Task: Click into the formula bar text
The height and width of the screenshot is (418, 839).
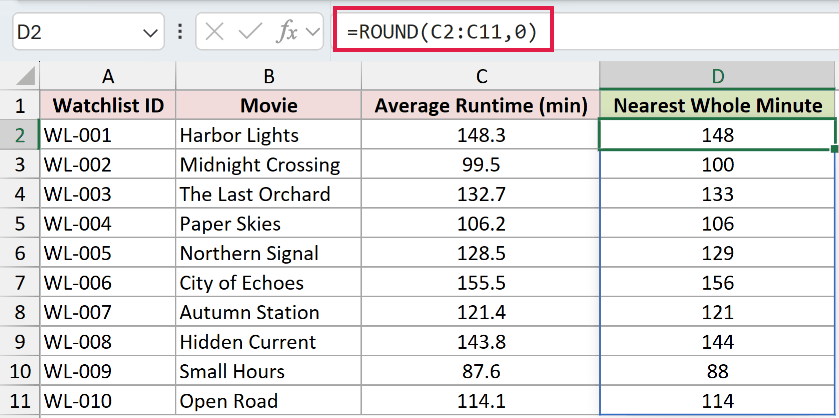Action: click(x=443, y=32)
